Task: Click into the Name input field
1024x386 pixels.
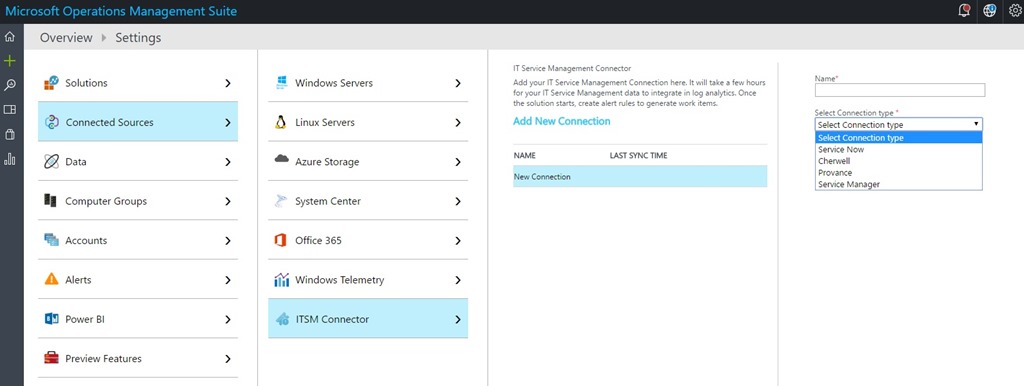Action: click(900, 90)
